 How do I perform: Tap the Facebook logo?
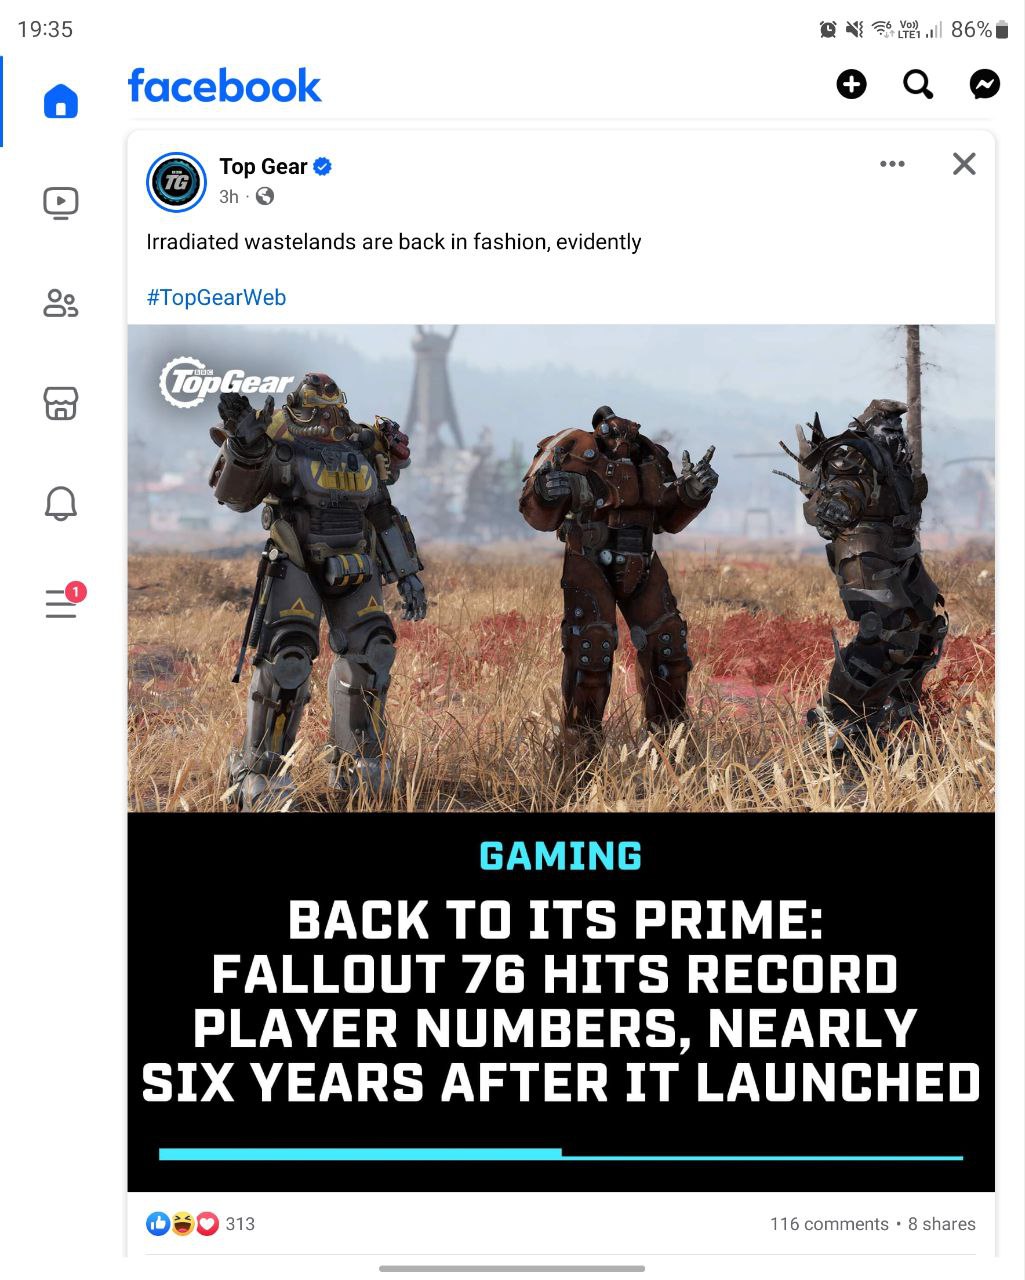(225, 86)
